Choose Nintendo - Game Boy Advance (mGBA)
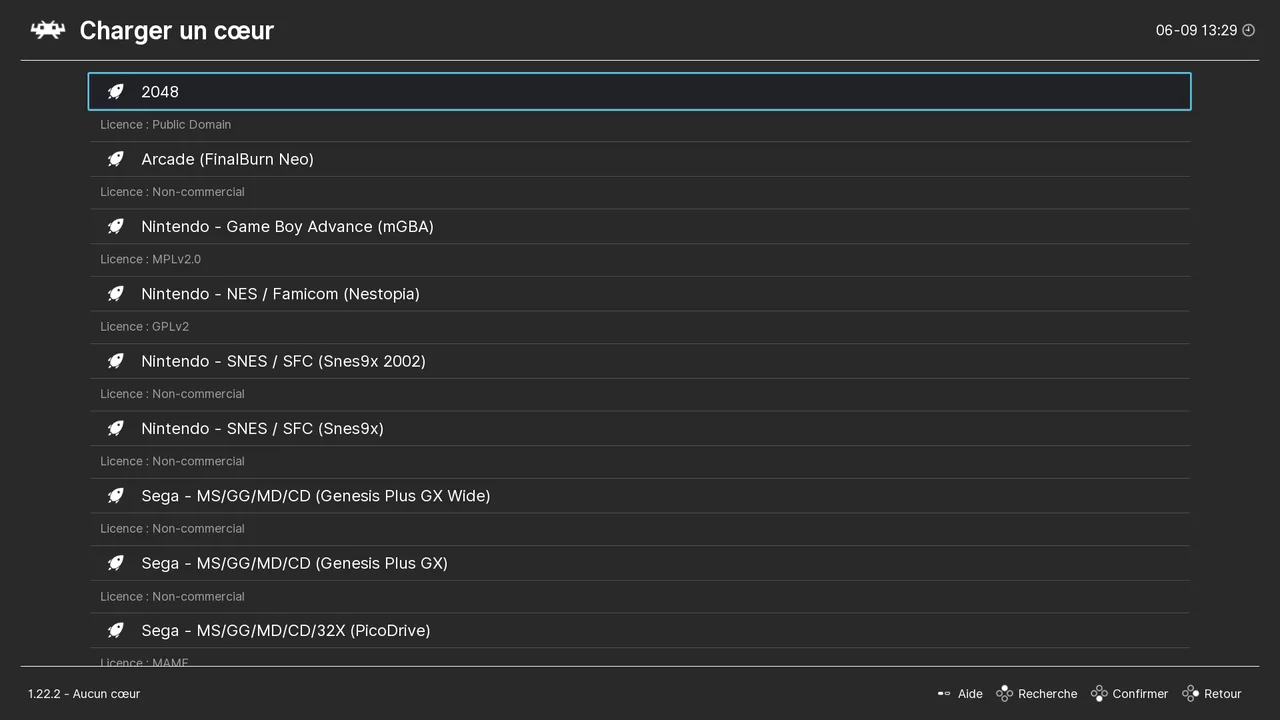This screenshot has height=720, width=1280. (x=640, y=226)
